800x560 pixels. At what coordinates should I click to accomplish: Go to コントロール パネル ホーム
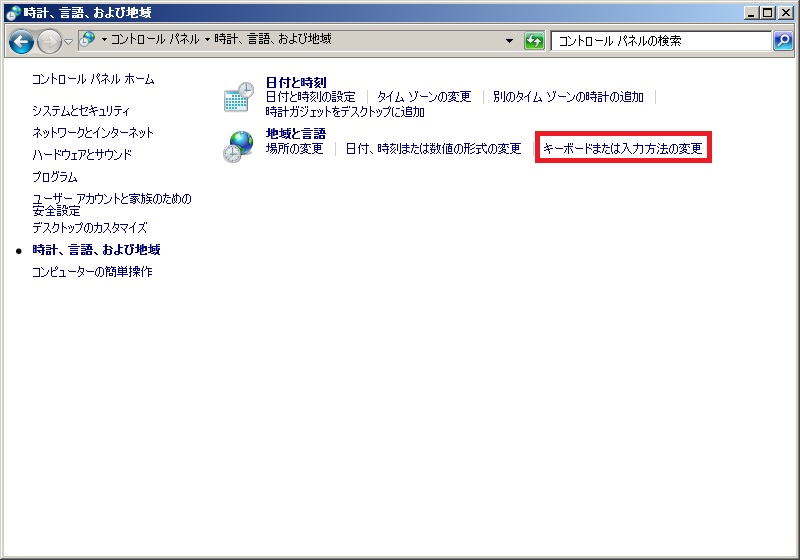click(93, 79)
